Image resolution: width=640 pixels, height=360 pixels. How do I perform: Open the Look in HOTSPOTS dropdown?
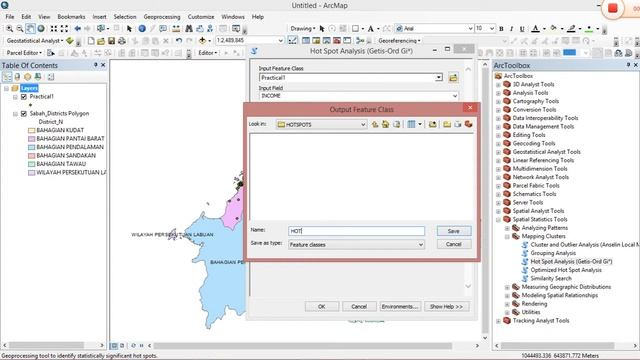tap(363, 124)
